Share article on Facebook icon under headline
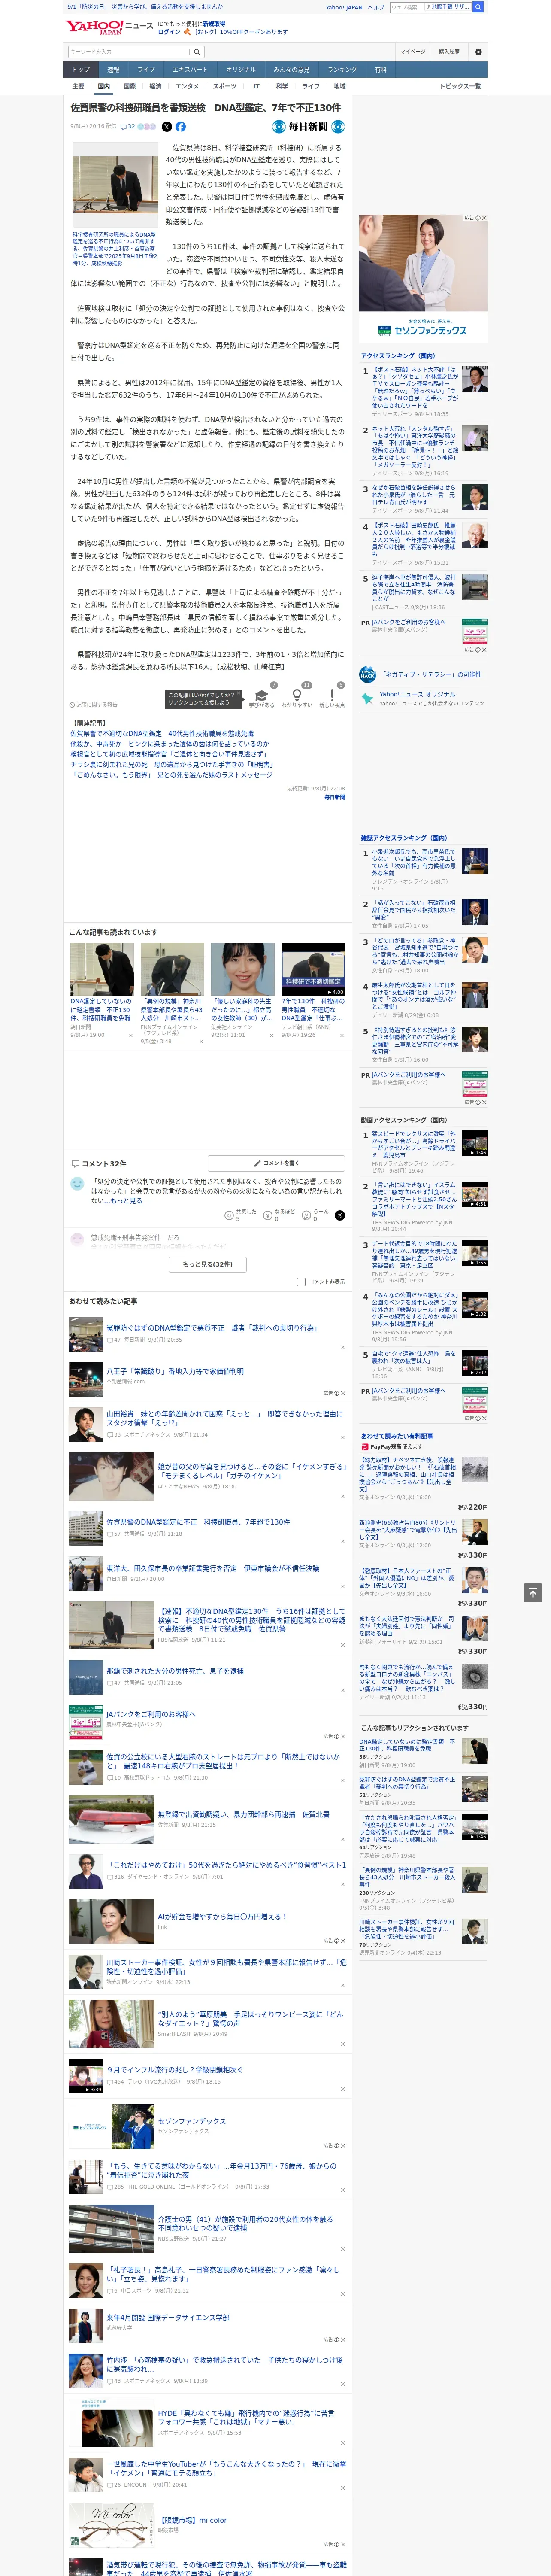The image size is (551, 2576). pyautogui.click(x=181, y=127)
